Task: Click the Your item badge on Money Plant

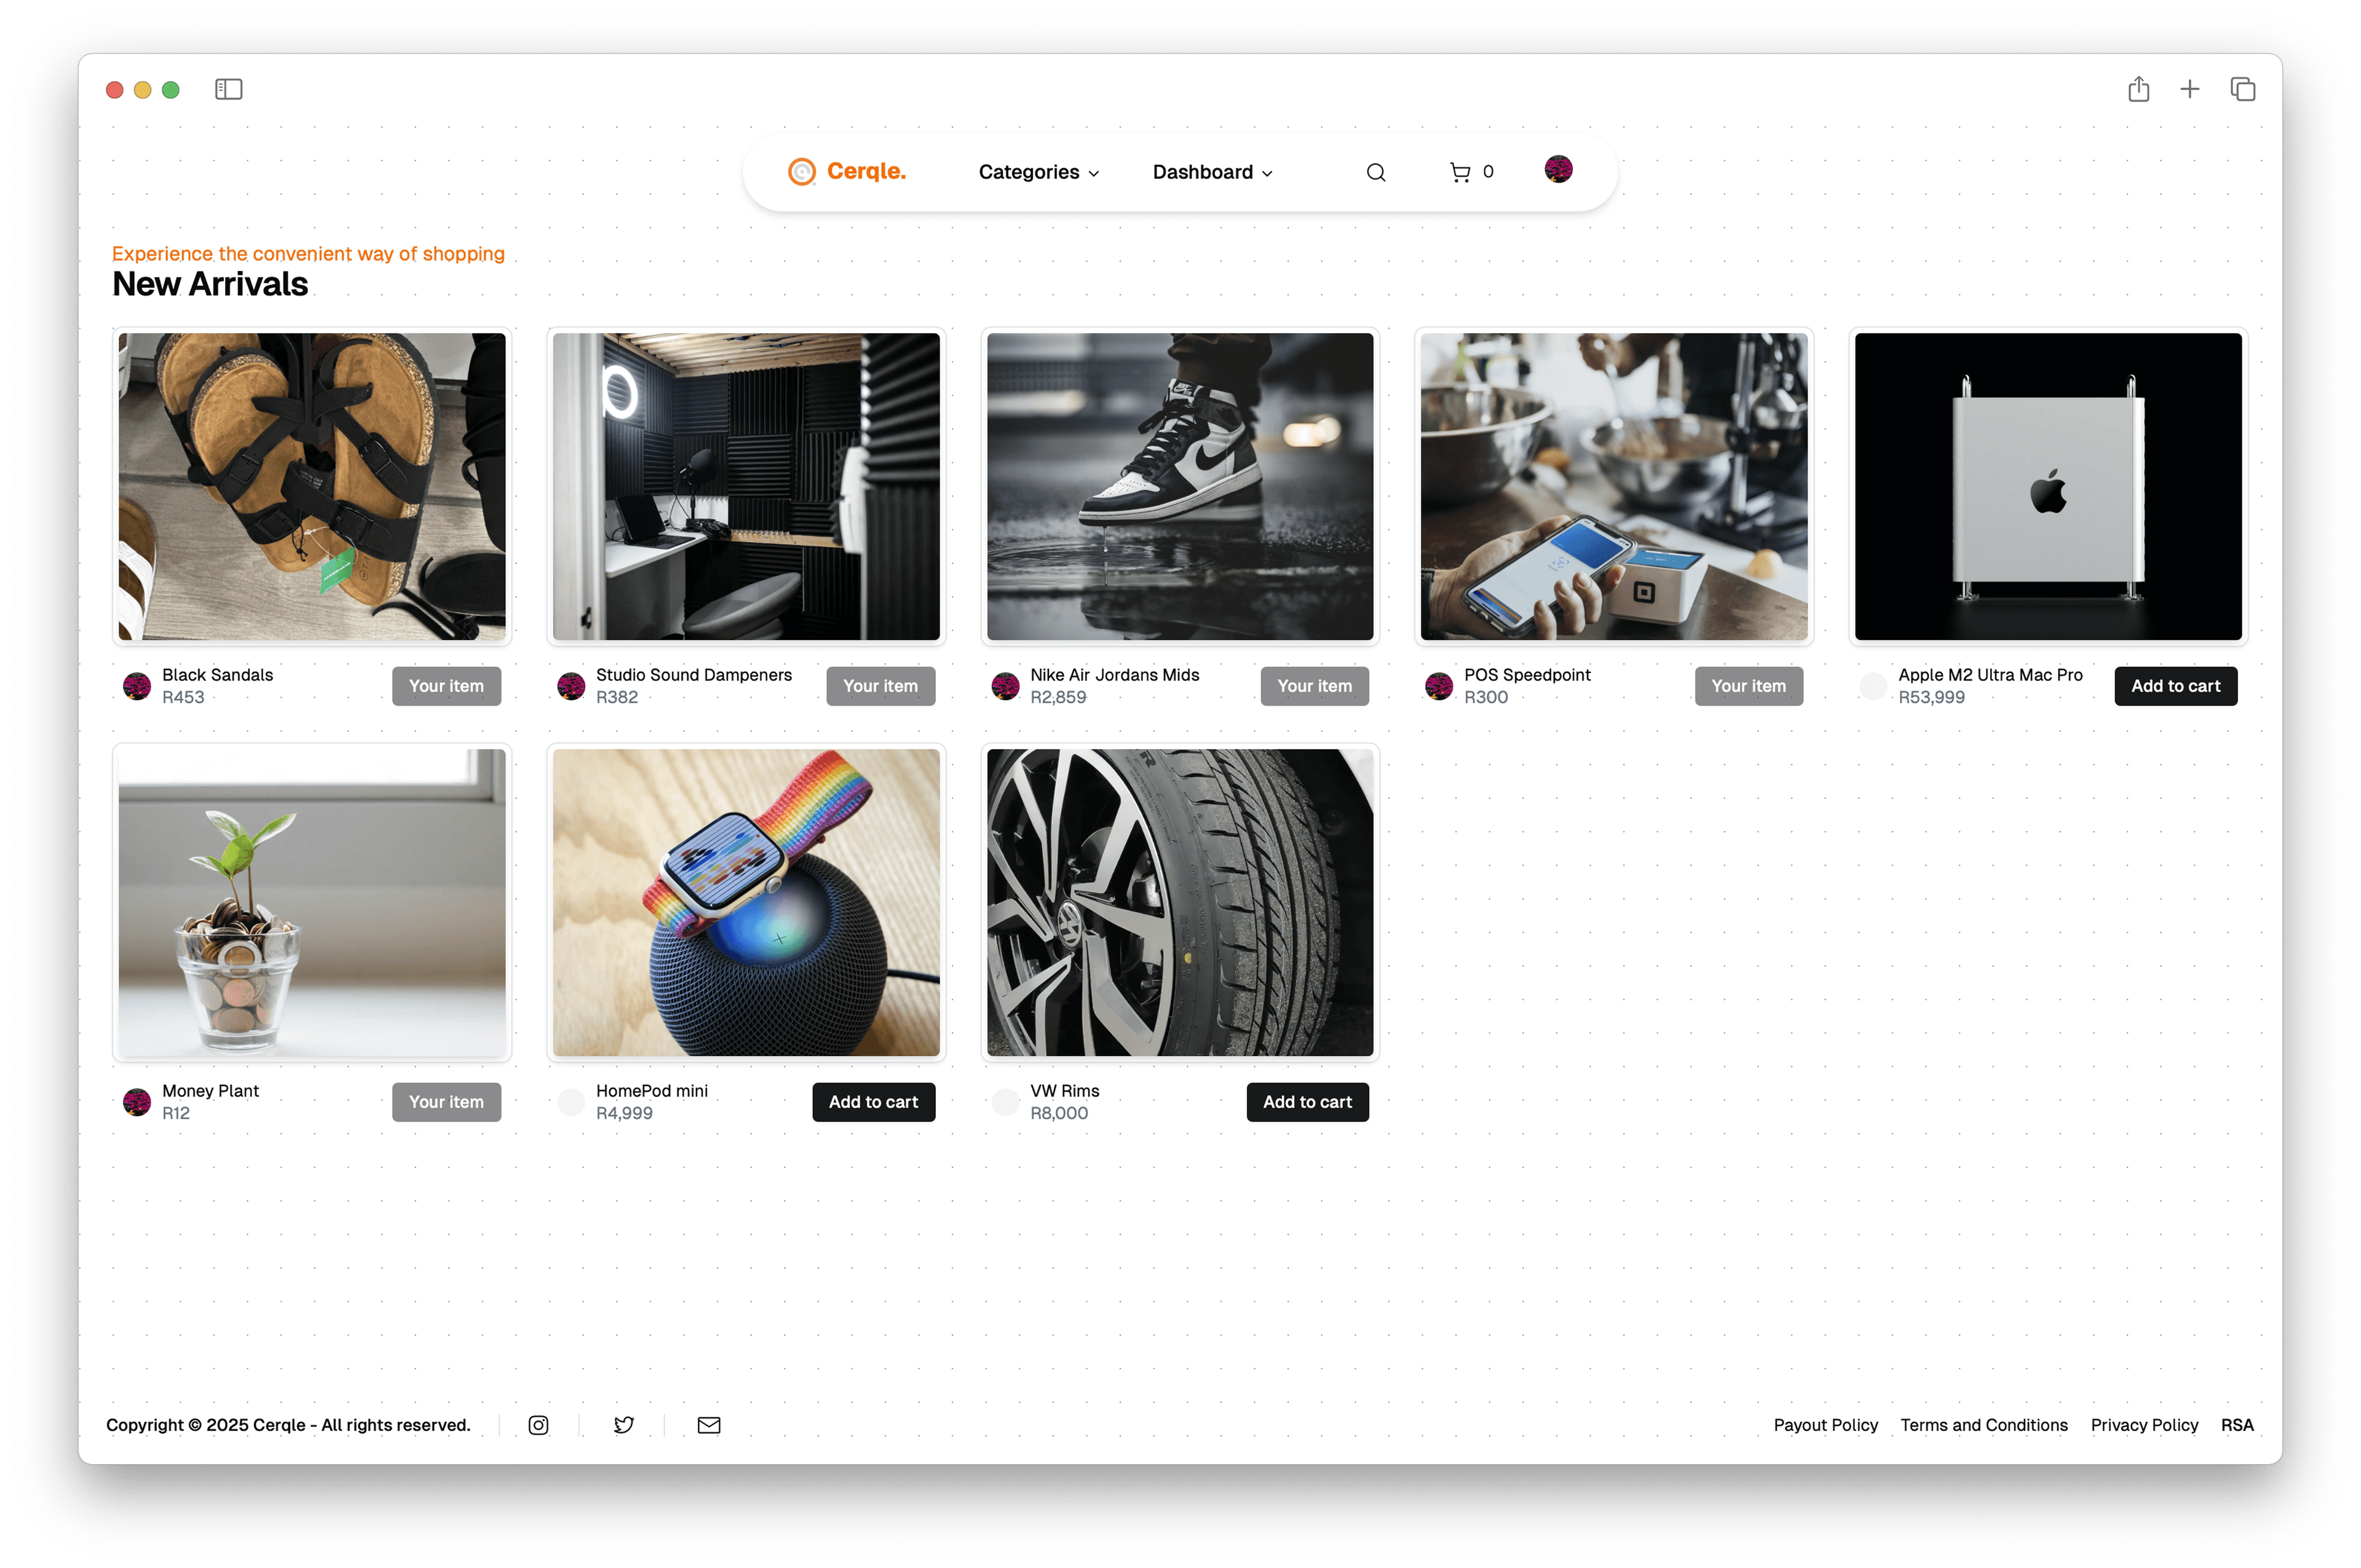Action: pyautogui.click(x=446, y=1102)
